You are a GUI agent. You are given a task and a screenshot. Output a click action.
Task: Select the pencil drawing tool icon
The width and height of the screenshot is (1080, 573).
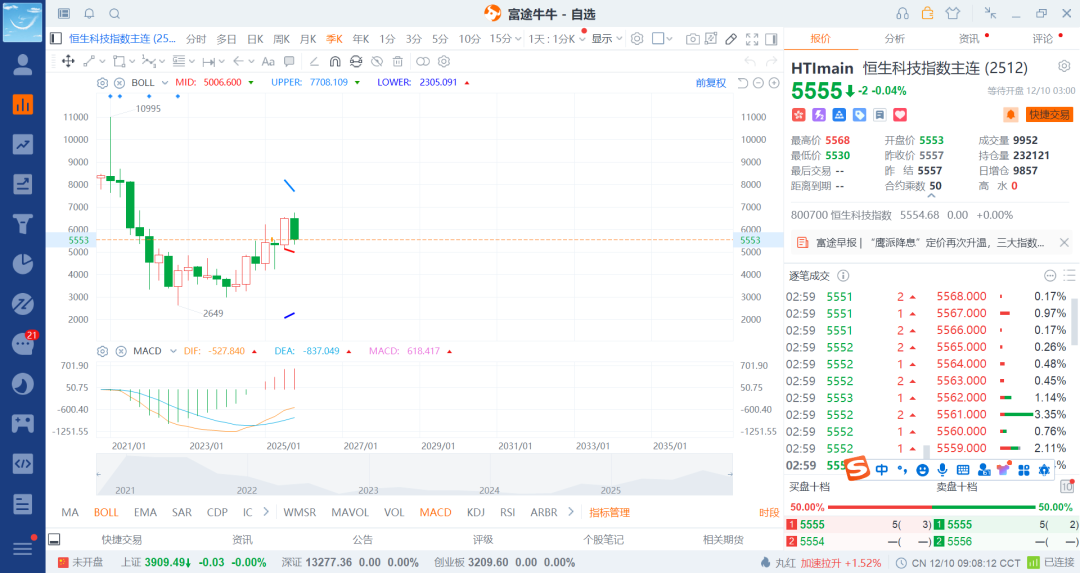tap(731, 39)
